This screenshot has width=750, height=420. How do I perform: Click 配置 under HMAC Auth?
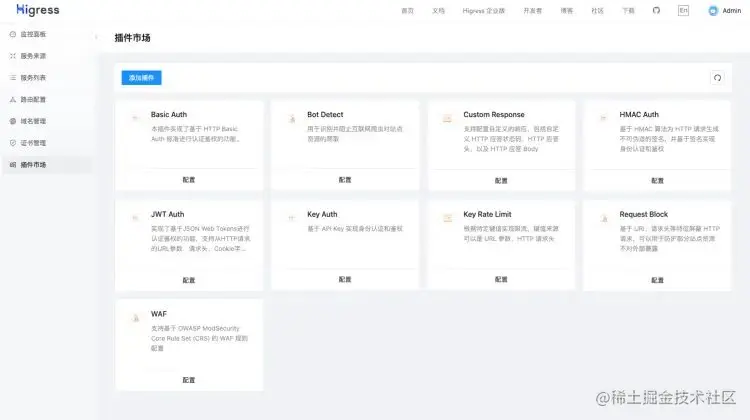[x=658, y=181]
